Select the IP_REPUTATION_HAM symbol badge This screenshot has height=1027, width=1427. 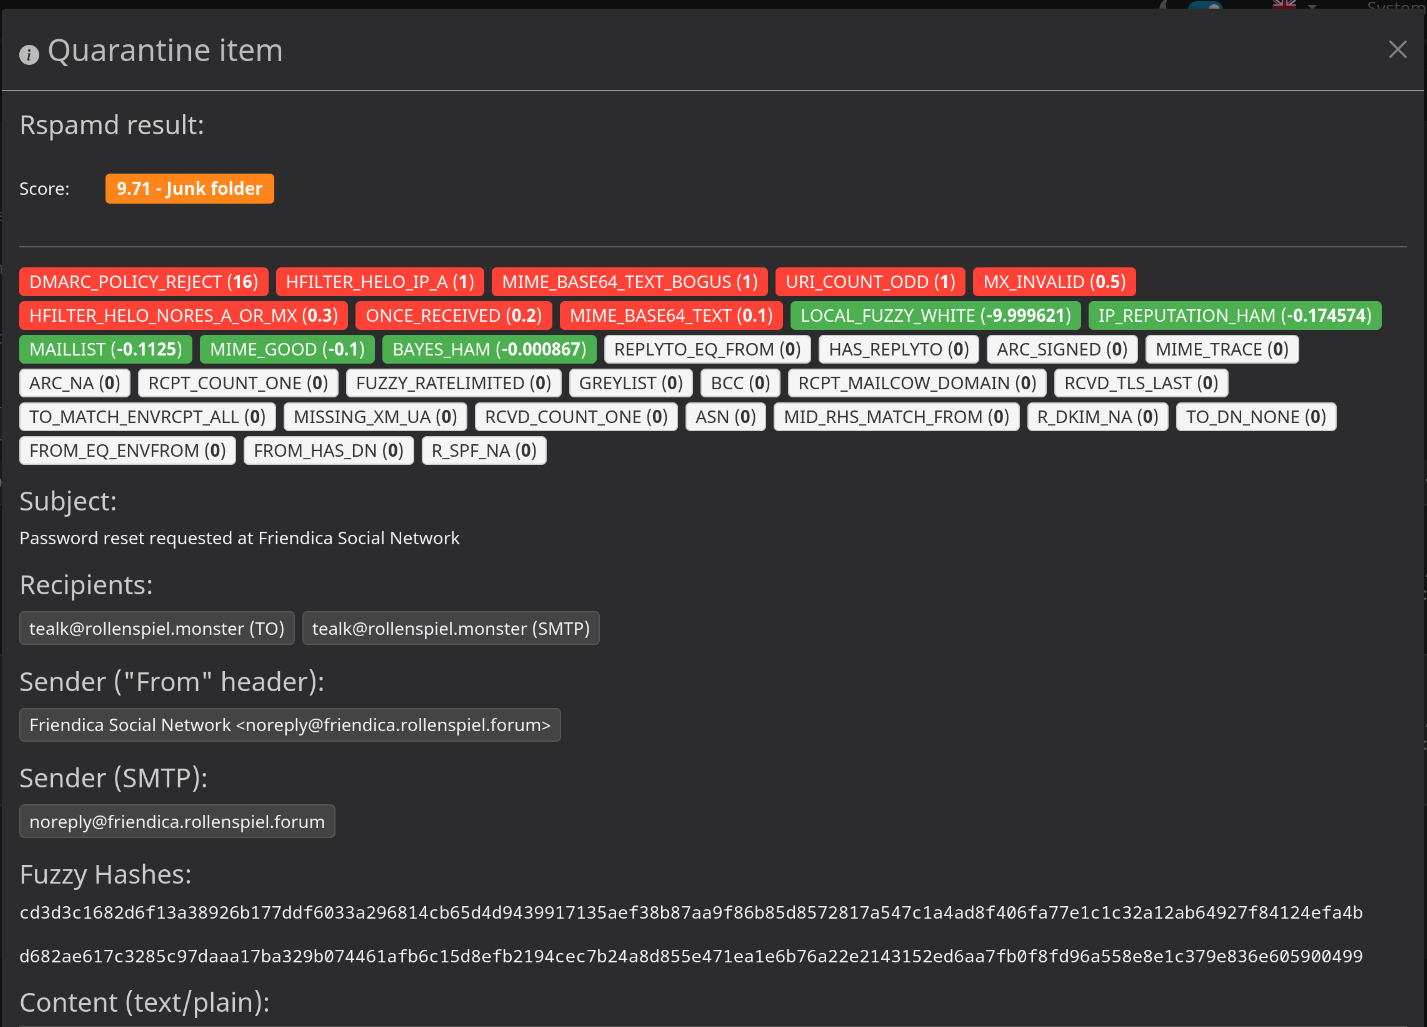click(1234, 316)
